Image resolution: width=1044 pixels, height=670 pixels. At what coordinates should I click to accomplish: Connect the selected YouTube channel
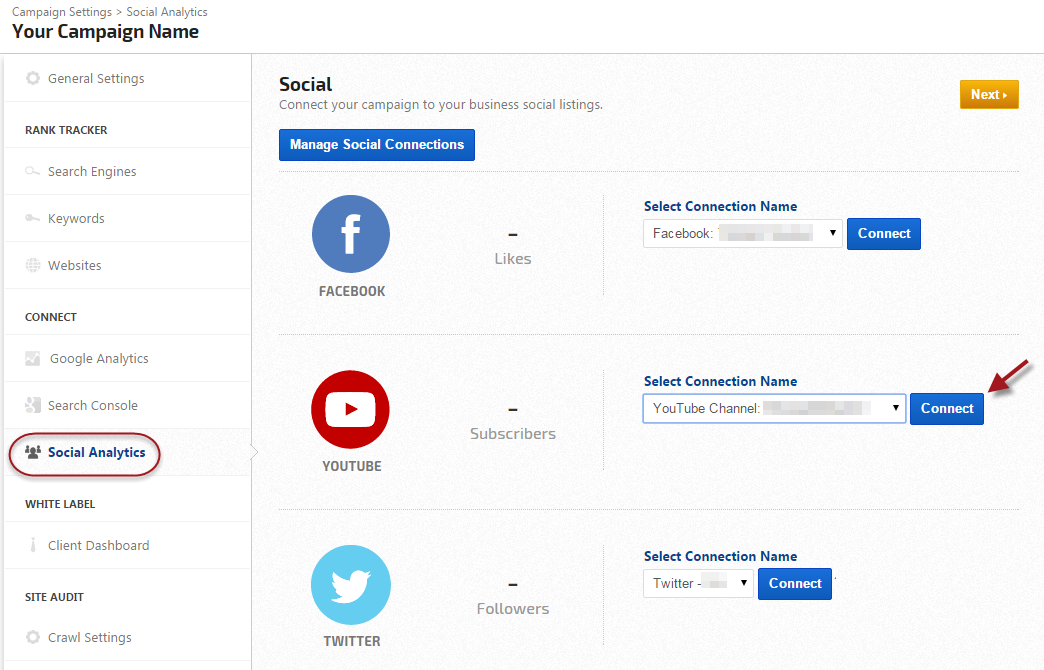click(x=946, y=409)
